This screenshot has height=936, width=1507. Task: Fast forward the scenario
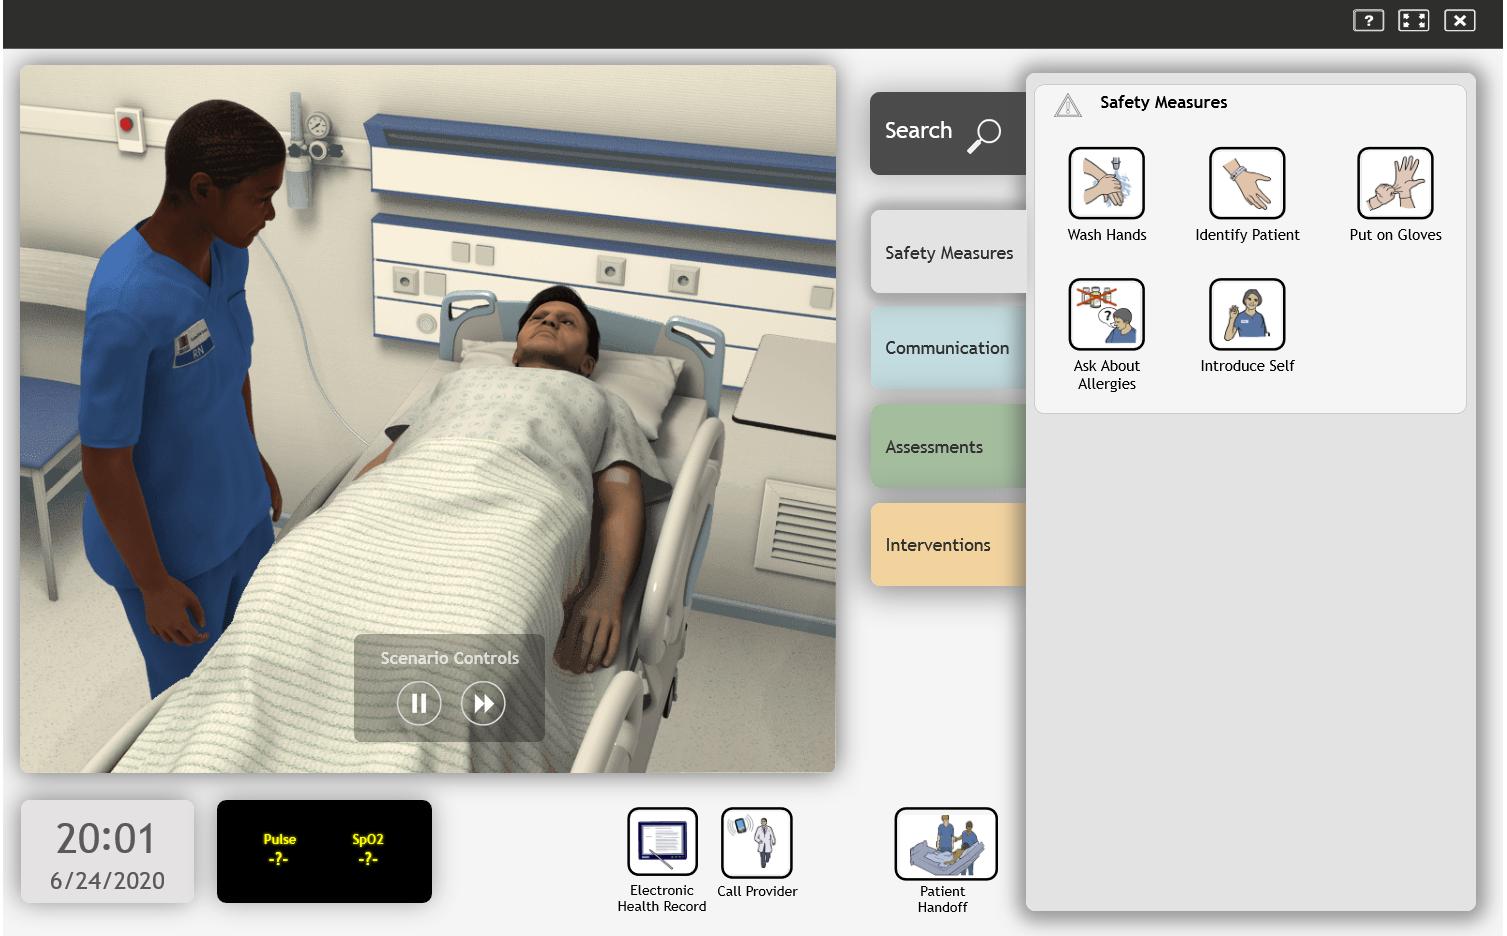click(x=483, y=704)
